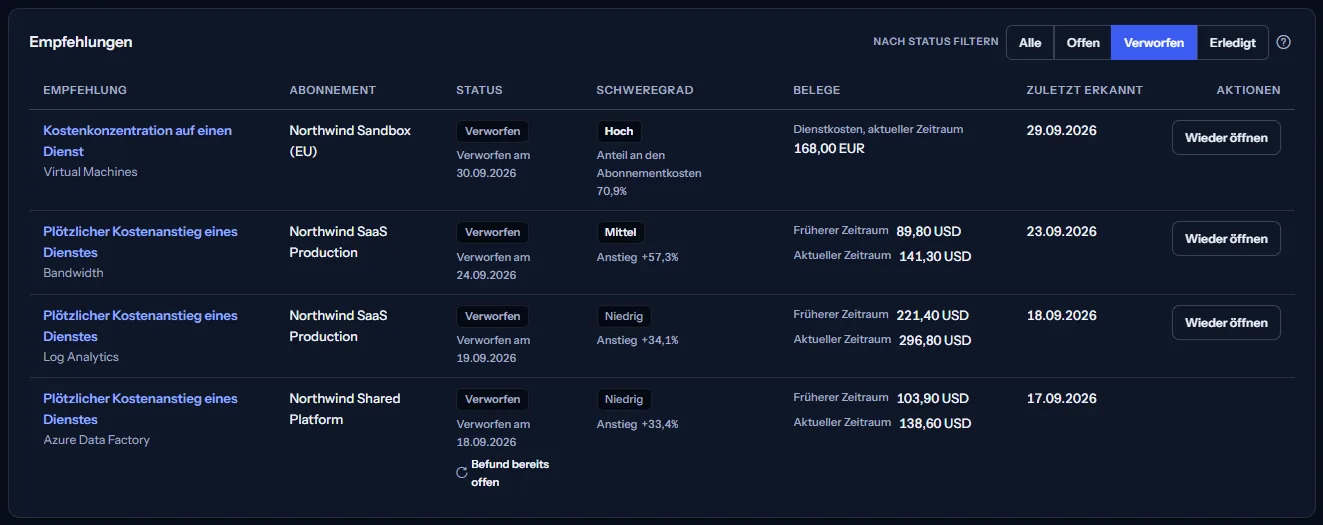Click the date '17.09.2026'
The width and height of the screenshot is (1323, 525).
(1061, 398)
